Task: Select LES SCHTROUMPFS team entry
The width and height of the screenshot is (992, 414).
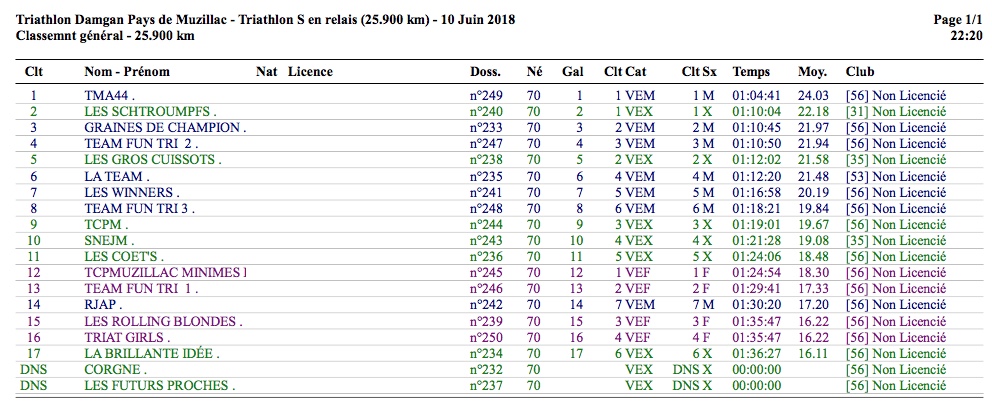Action: 150,112
